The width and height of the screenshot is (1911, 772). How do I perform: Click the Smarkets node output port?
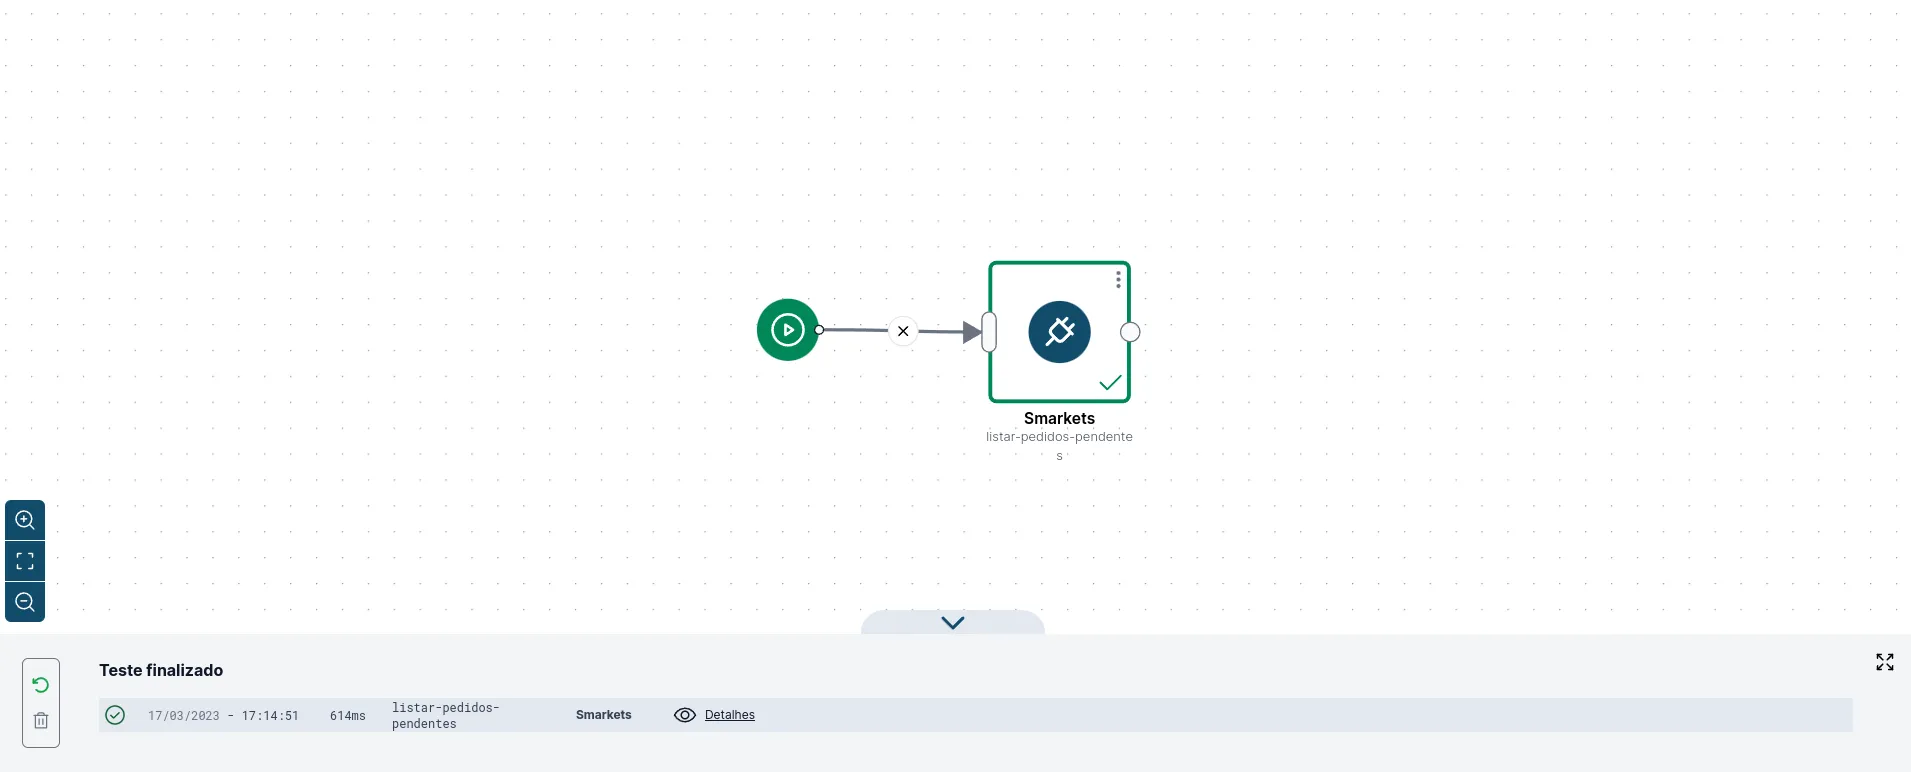(1130, 332)
